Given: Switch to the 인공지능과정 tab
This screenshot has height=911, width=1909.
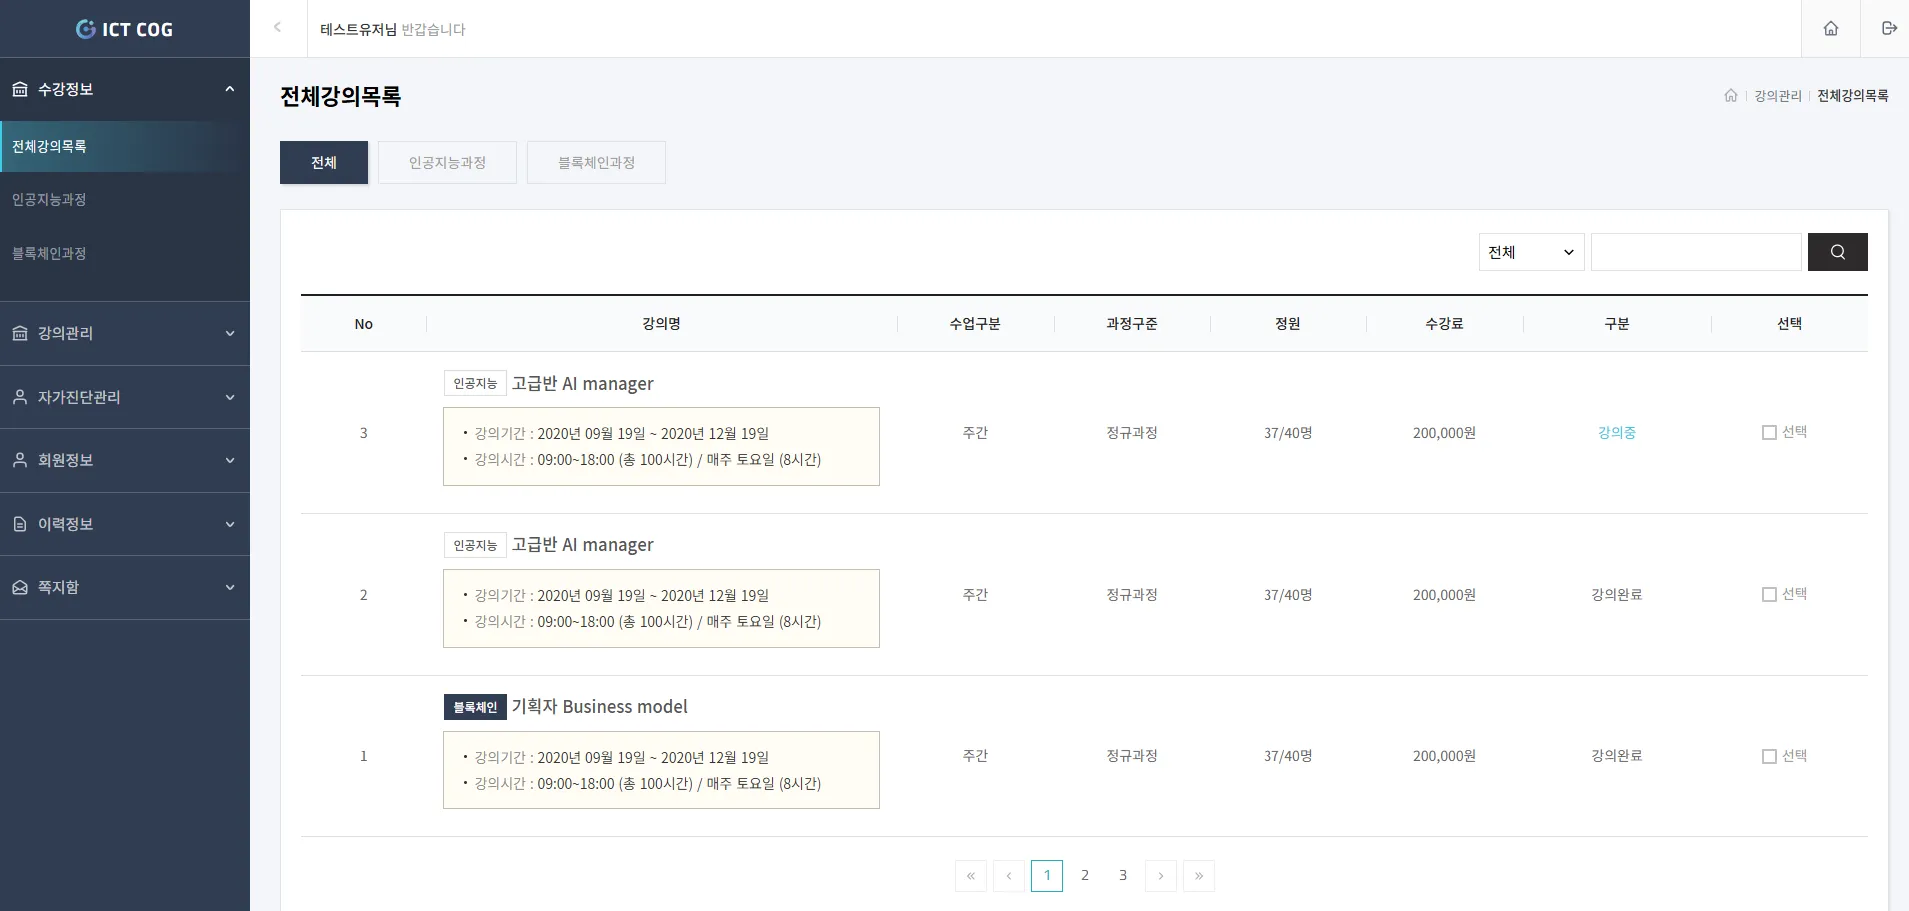Looking at the screenshot, I should (x=446, y=162).
